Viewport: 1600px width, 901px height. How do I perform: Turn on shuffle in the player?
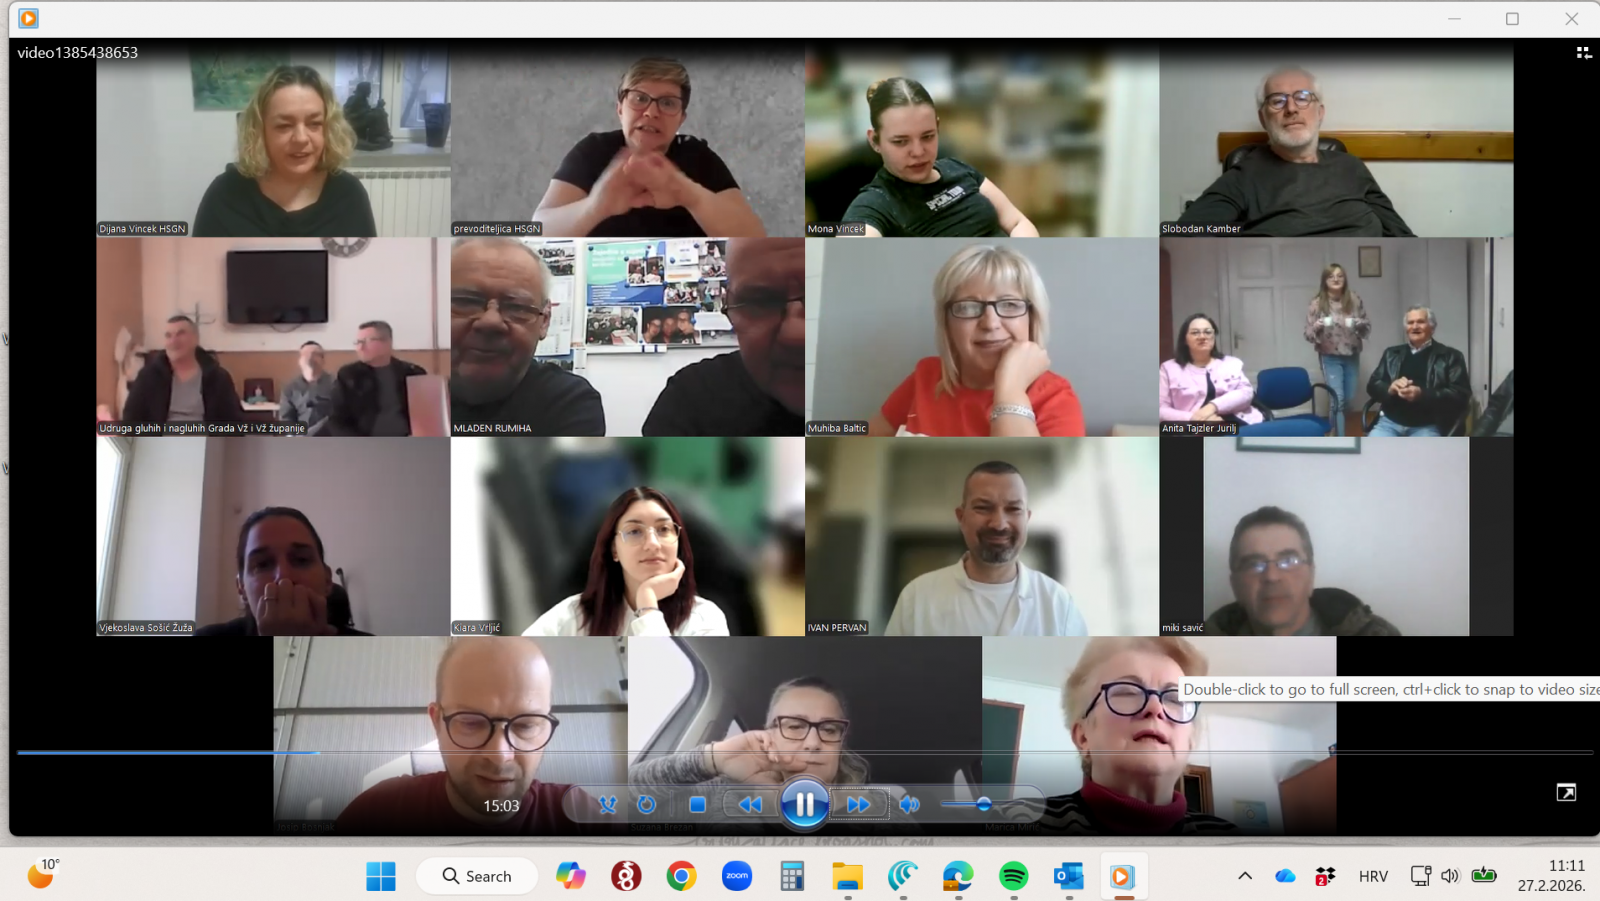coord(607,804)
